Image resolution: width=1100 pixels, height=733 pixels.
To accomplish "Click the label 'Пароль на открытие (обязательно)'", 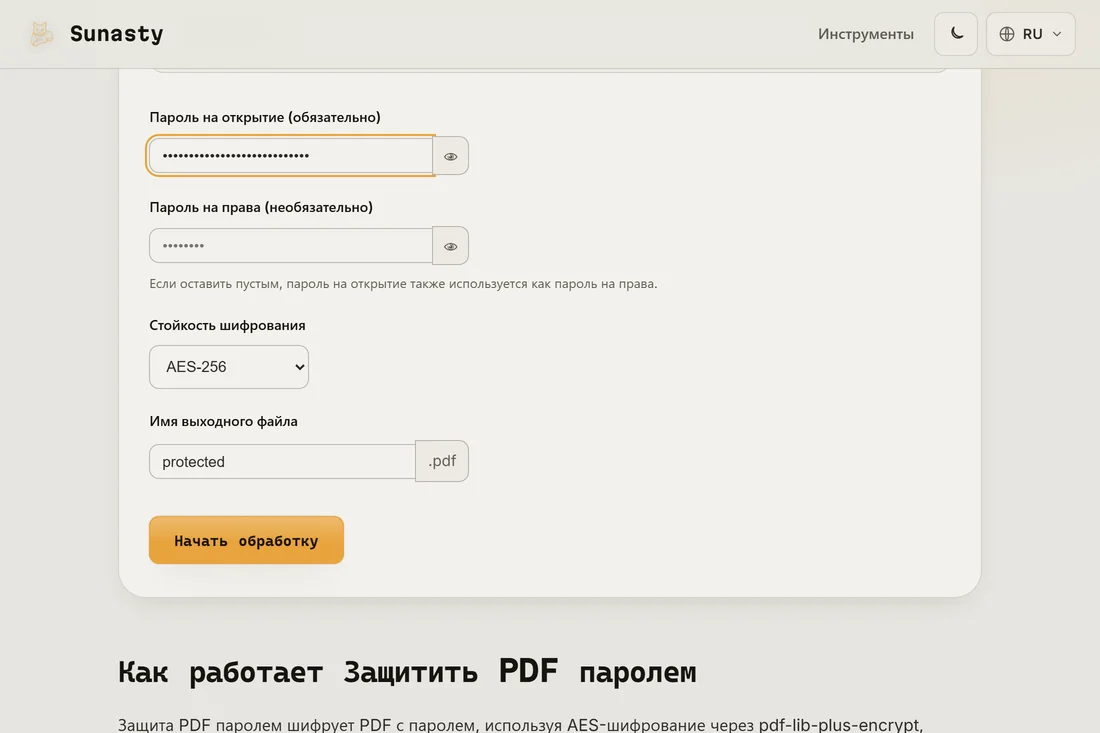I will click(265, 117).
